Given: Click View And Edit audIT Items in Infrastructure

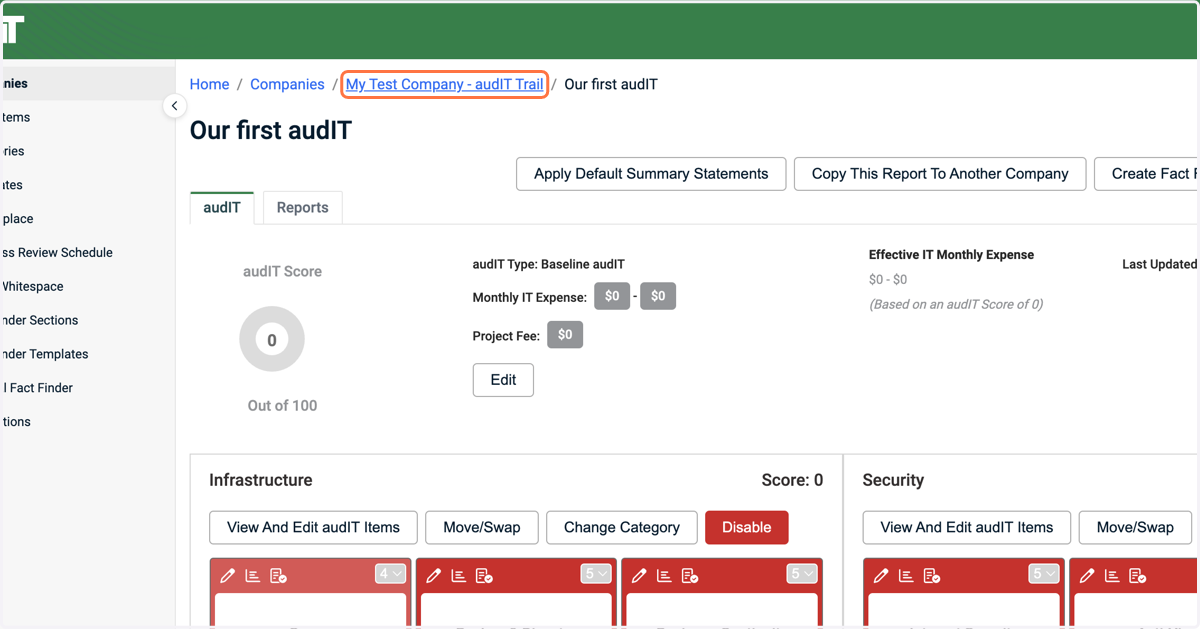Looking at the screenshot, I should 313,527.
